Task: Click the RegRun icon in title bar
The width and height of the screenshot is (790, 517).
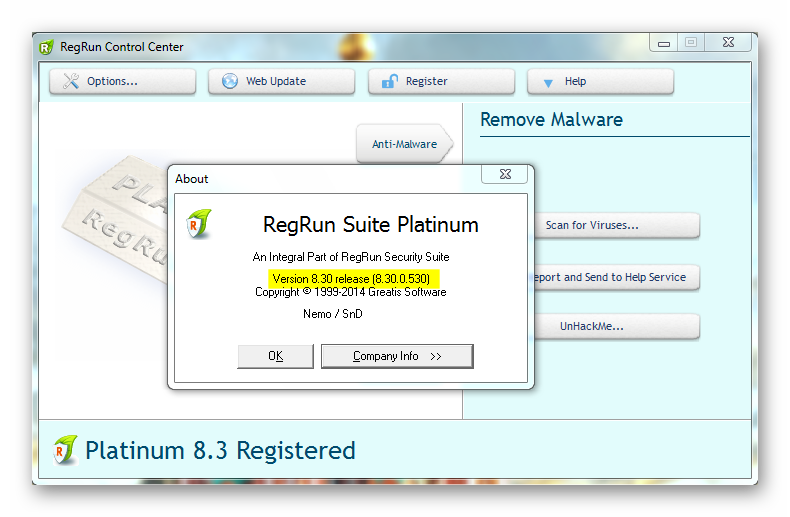Action: [x=46, y=47]
